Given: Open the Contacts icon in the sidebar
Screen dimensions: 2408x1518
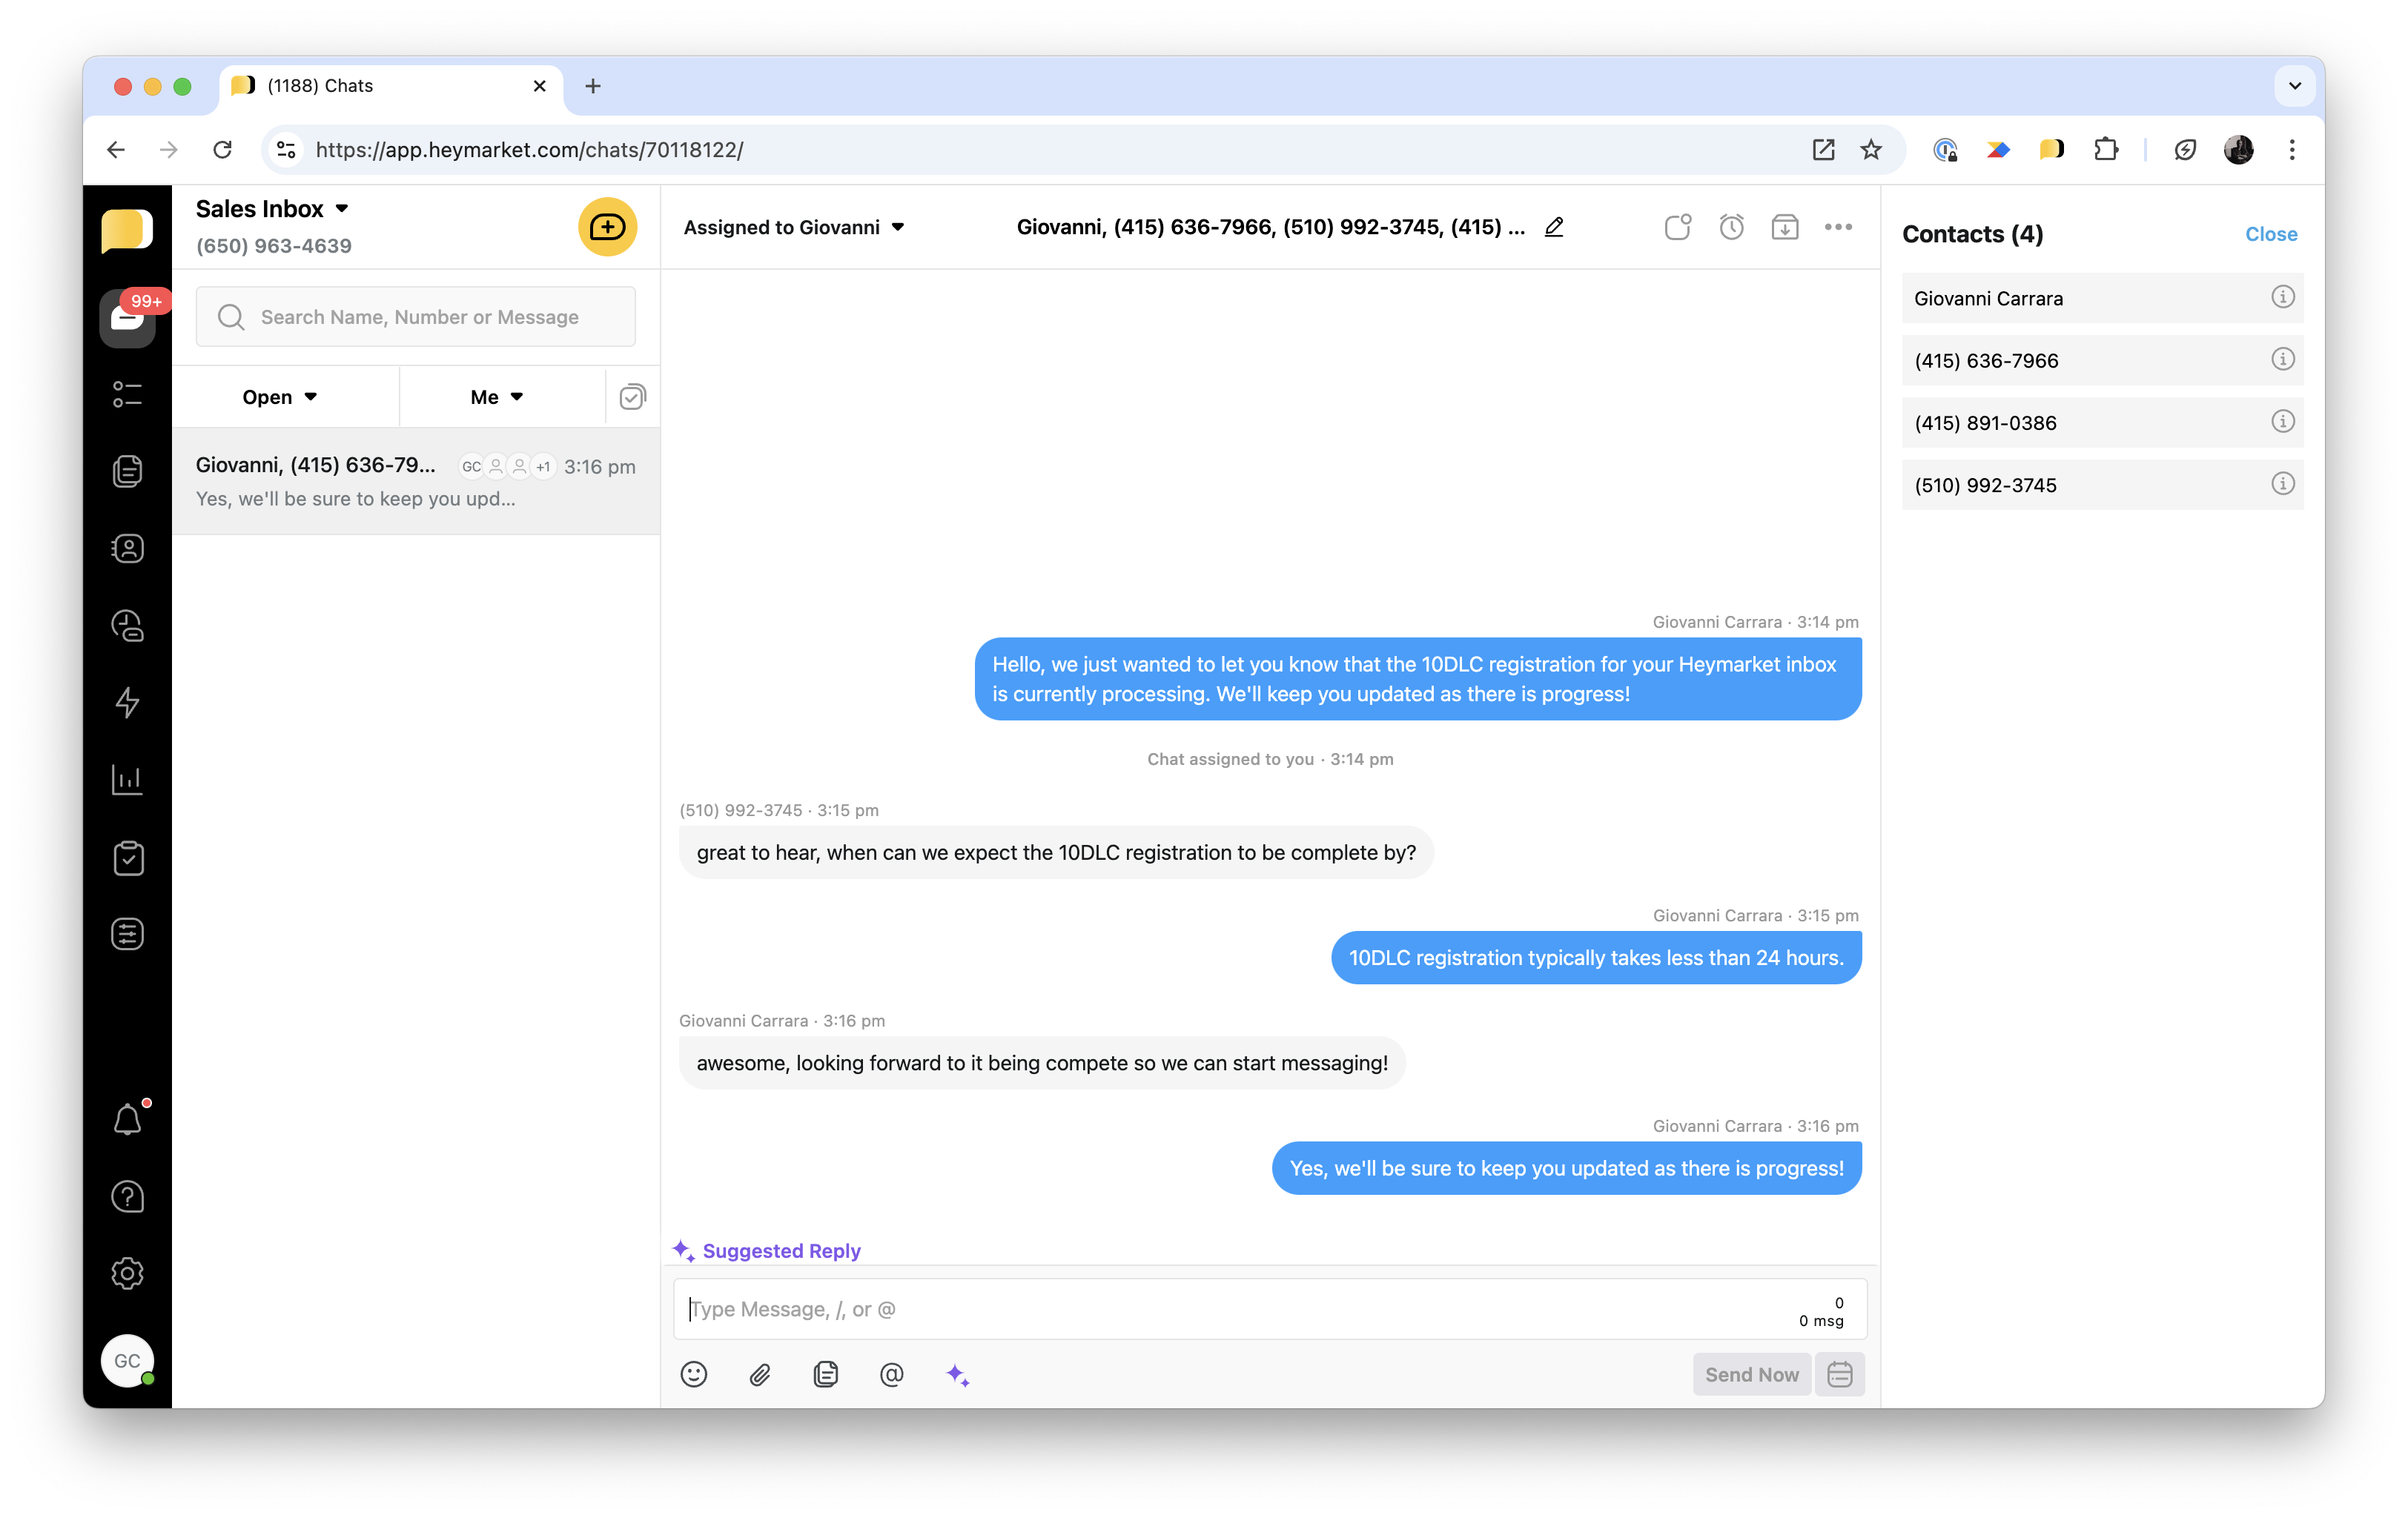Looking at the screenshot, I should tap(128, 548).
